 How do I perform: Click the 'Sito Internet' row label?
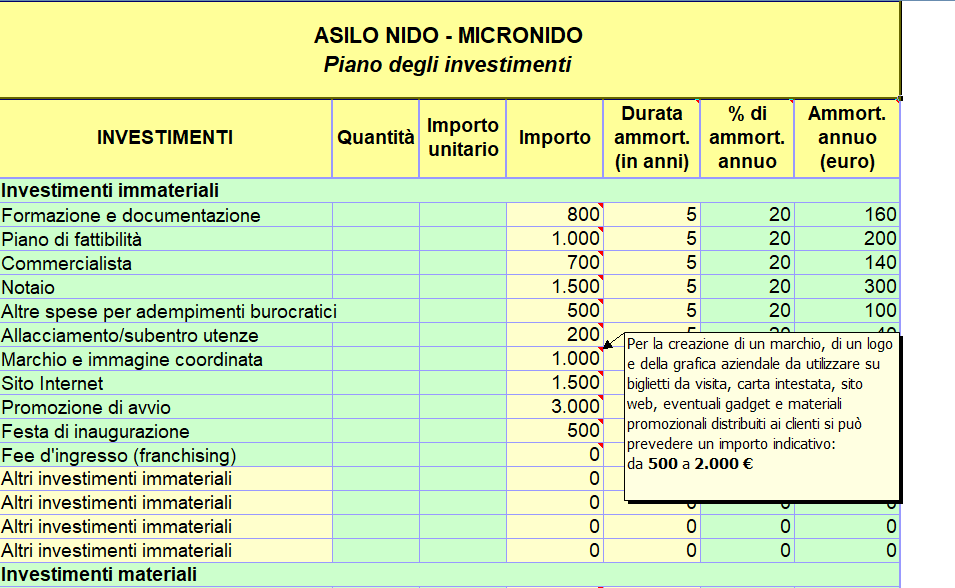(x=52, y=383)
